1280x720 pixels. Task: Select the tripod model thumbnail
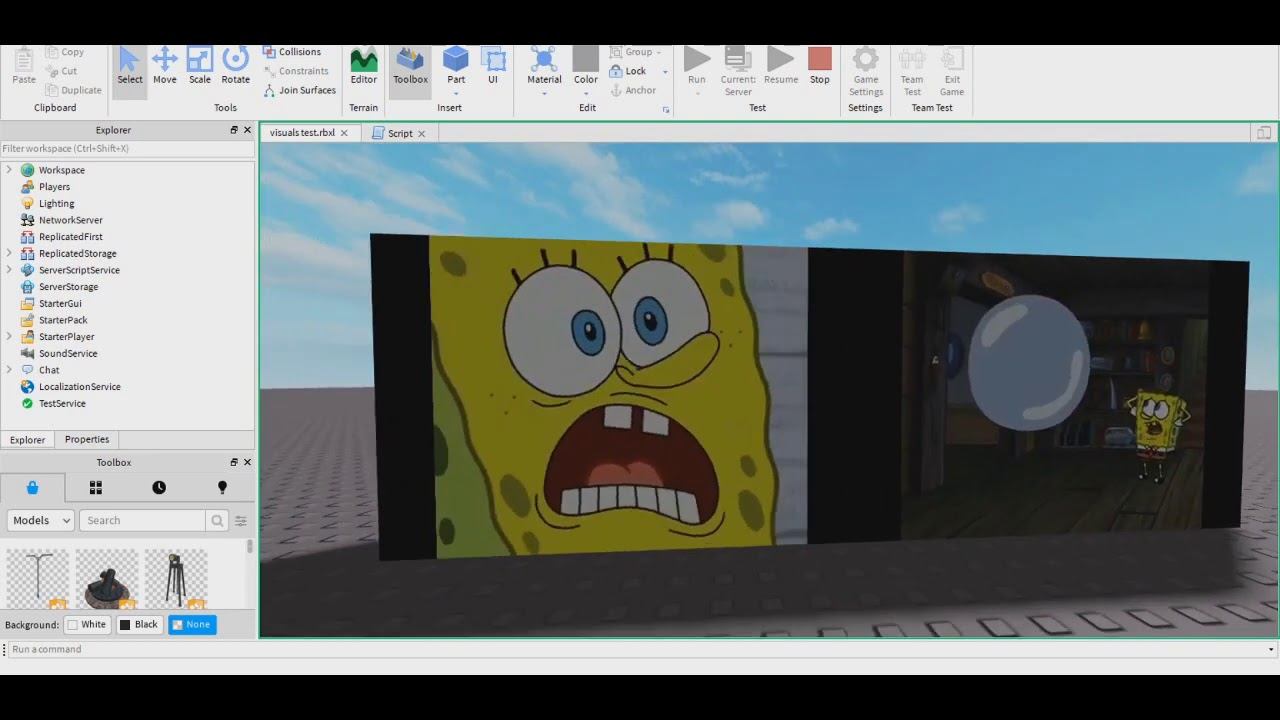(176, 579)
